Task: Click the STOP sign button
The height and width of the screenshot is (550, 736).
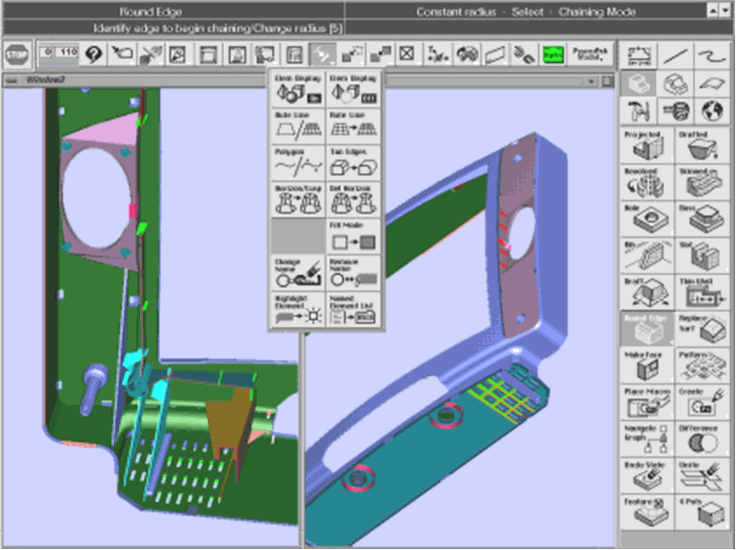Action: tap(17, 54)
